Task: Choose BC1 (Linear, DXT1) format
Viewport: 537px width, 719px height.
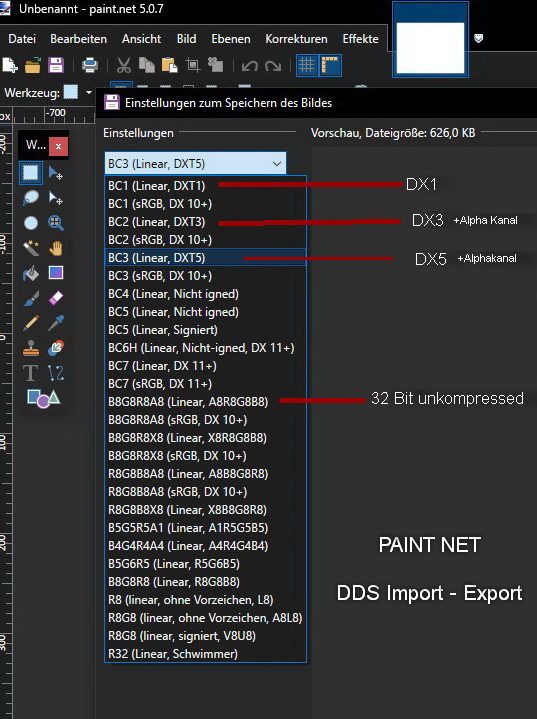Action: point(205,186)
